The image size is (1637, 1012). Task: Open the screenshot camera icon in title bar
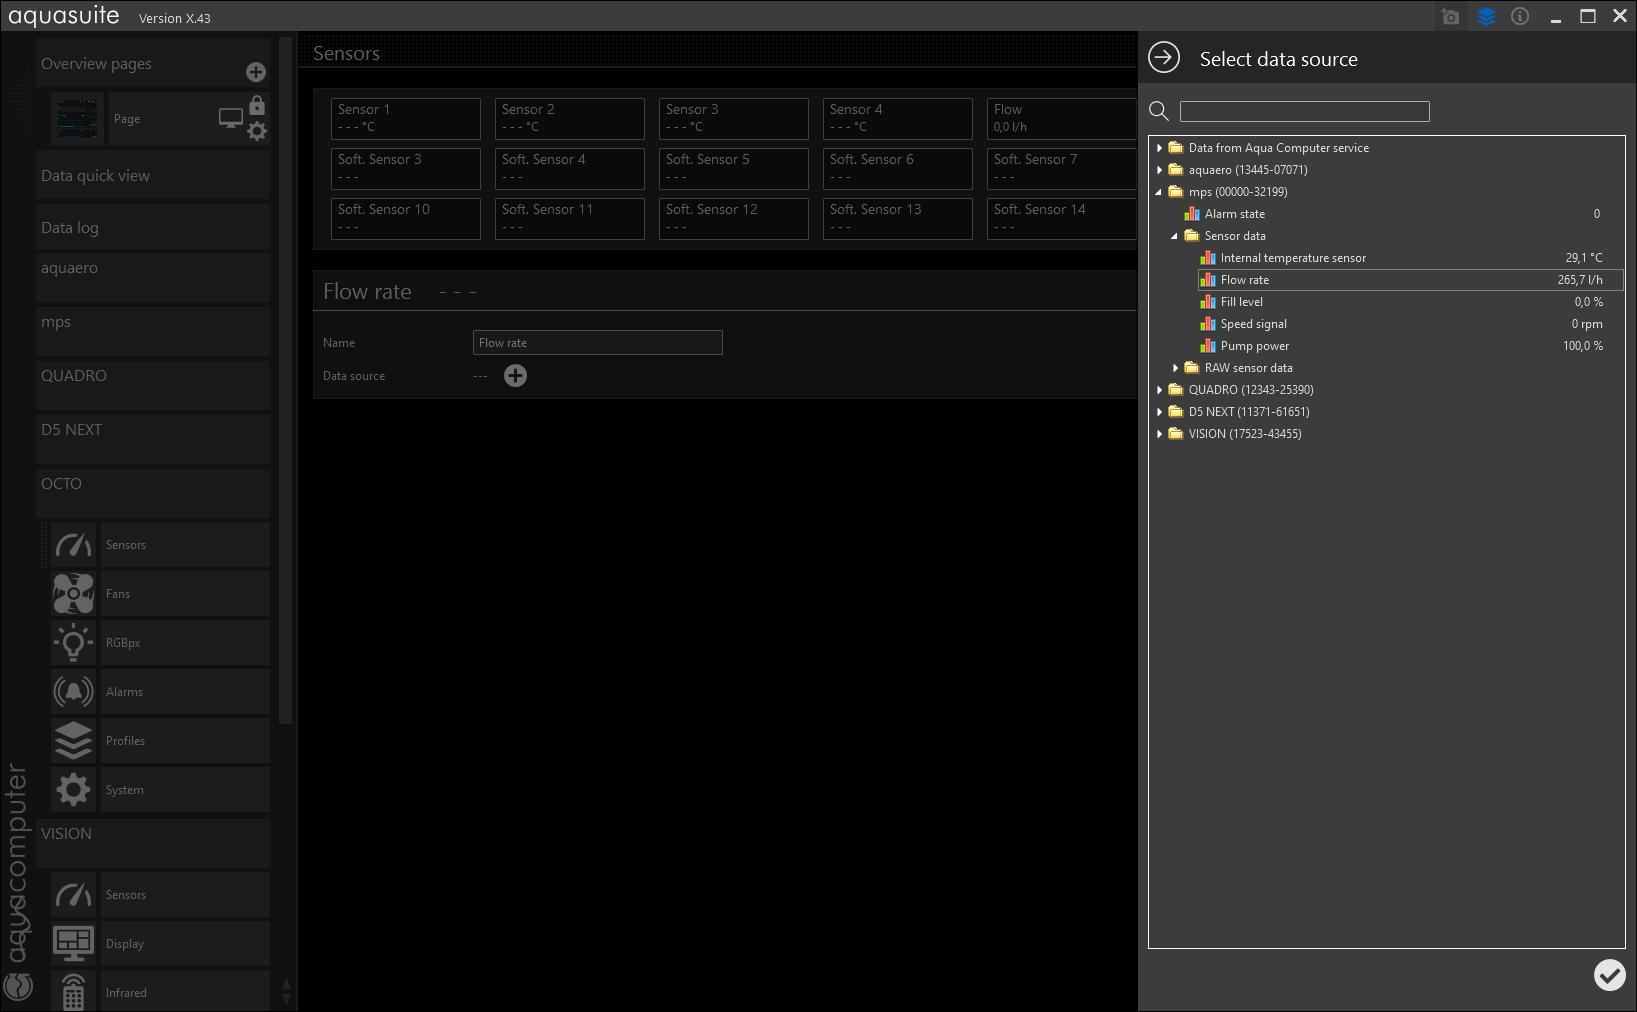click(x=1450, y=17)
